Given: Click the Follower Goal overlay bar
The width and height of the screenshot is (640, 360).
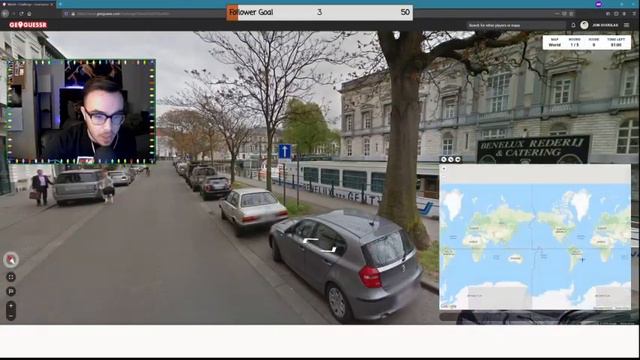Looking at the screenshot, I should pyautogui.click(x=320, y=12).
